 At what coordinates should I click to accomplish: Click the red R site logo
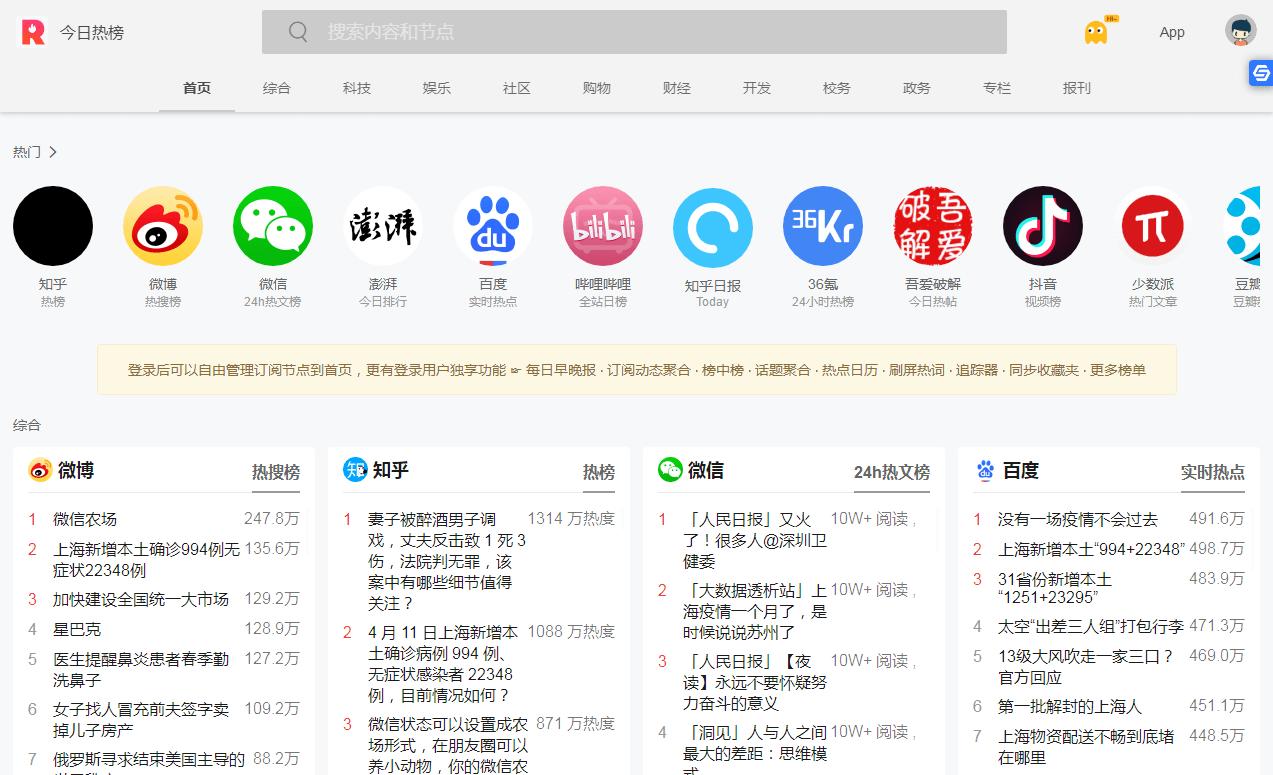(33, 32)
